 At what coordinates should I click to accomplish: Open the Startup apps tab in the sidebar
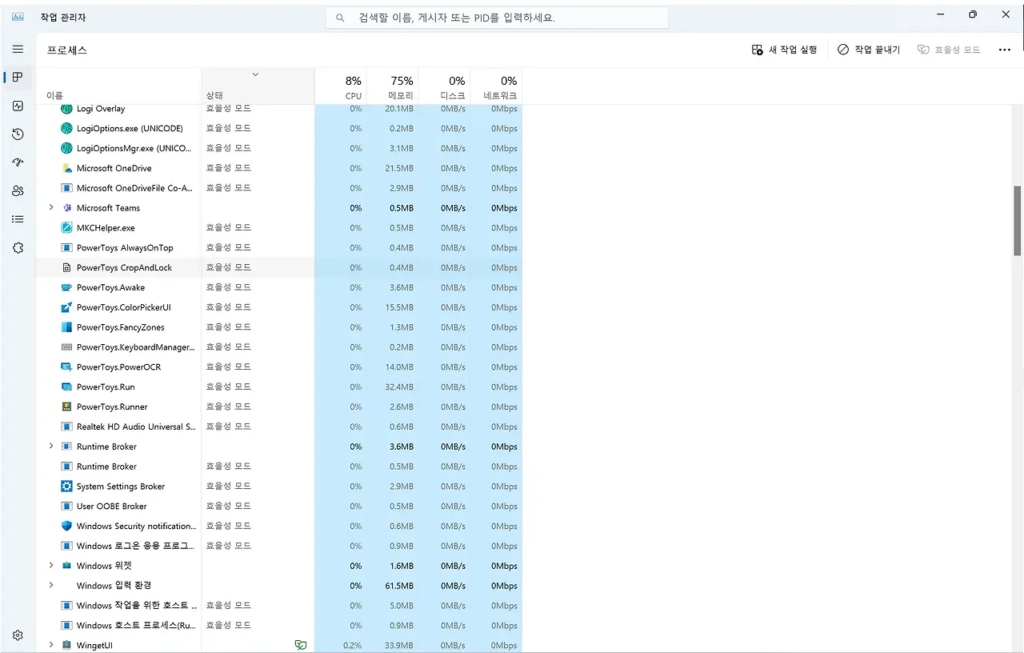pos(18,162)
